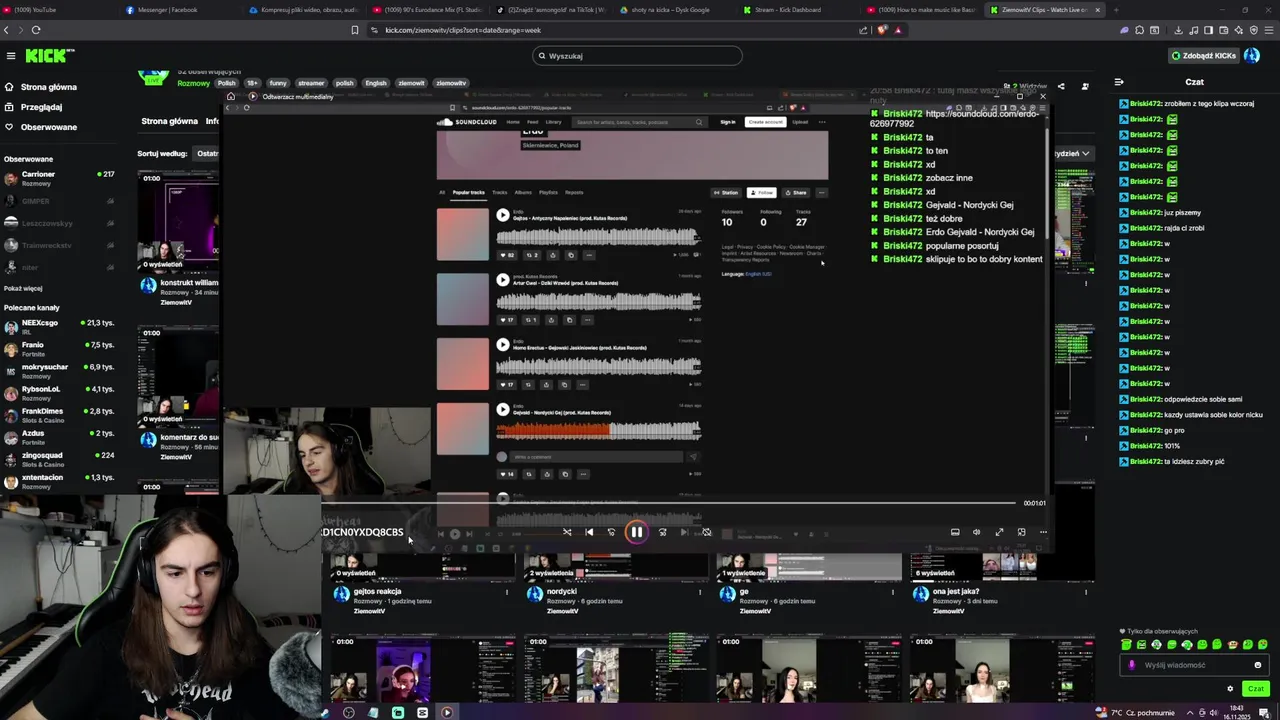Viewport: 1280px width, 720px height.
Task: Open the mokrysuchar recommended channel
Action: pyautogui.click(x=60, y=370)
